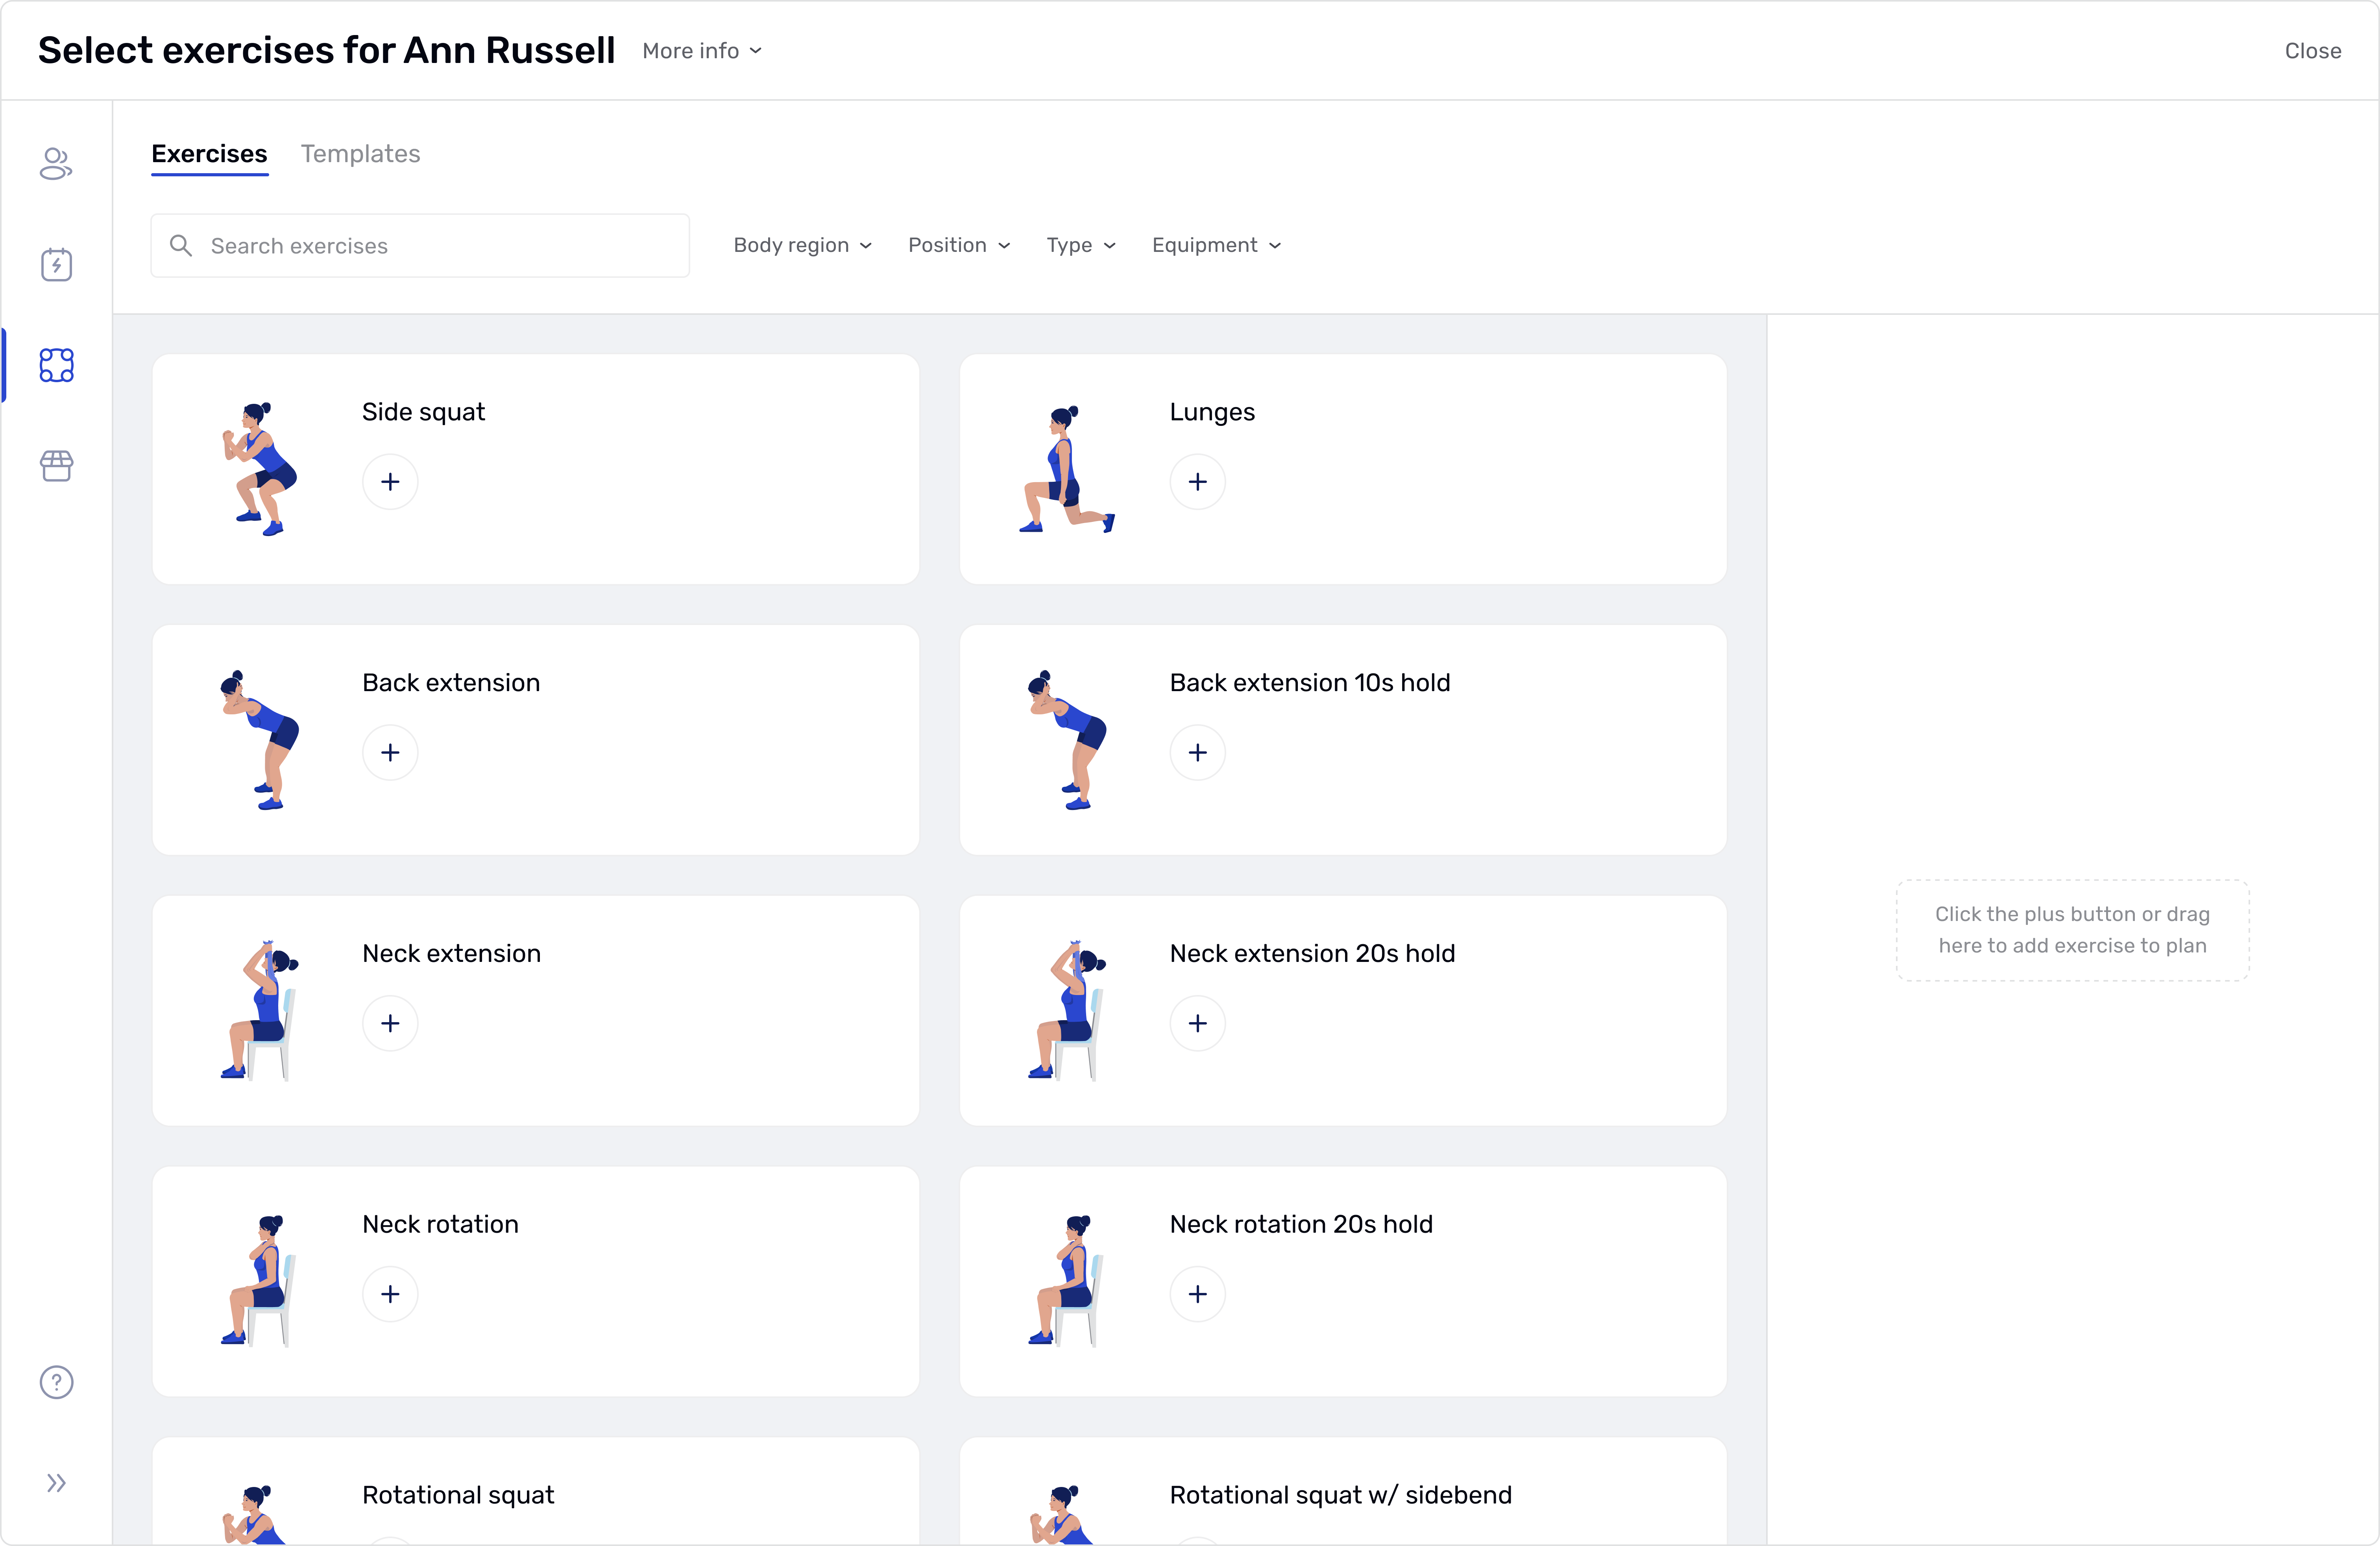Select the Exercises tab
The image size is (2380, 1546).
click(x=209, y=154)
